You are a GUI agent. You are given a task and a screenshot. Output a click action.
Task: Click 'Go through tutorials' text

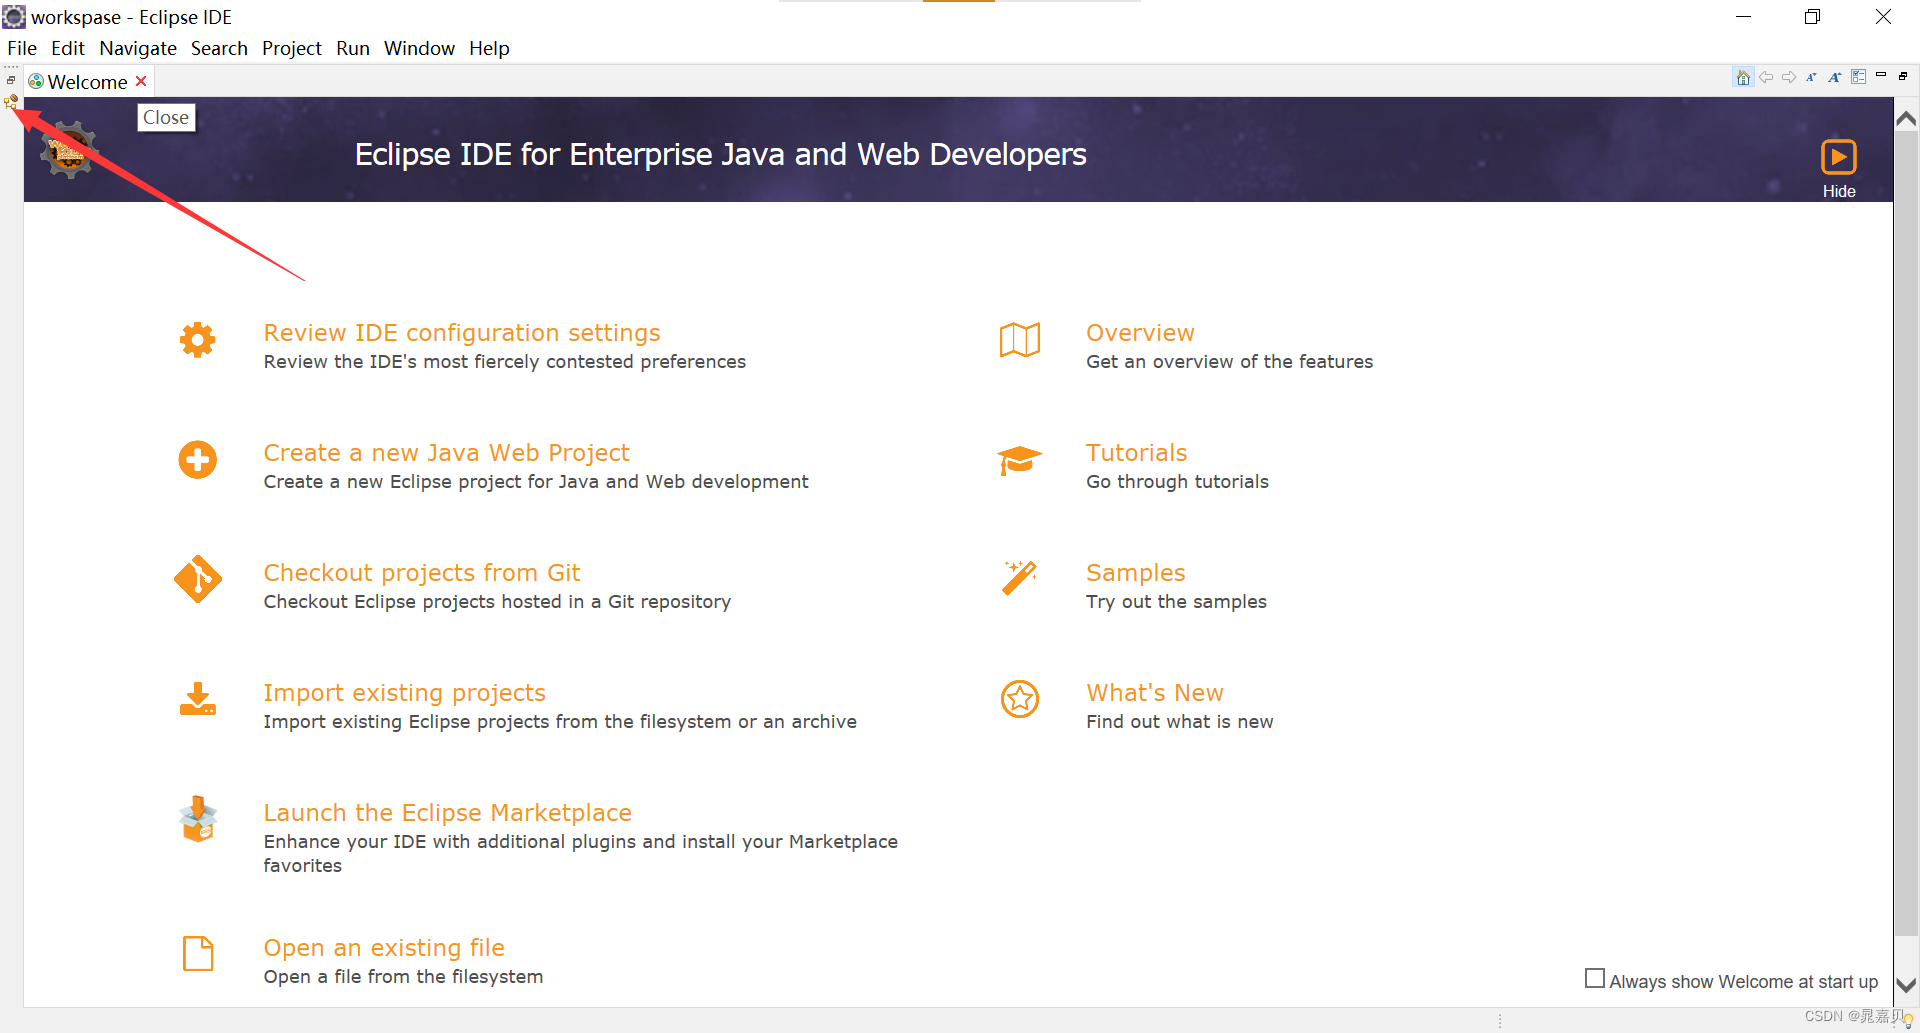point(1177,482)
